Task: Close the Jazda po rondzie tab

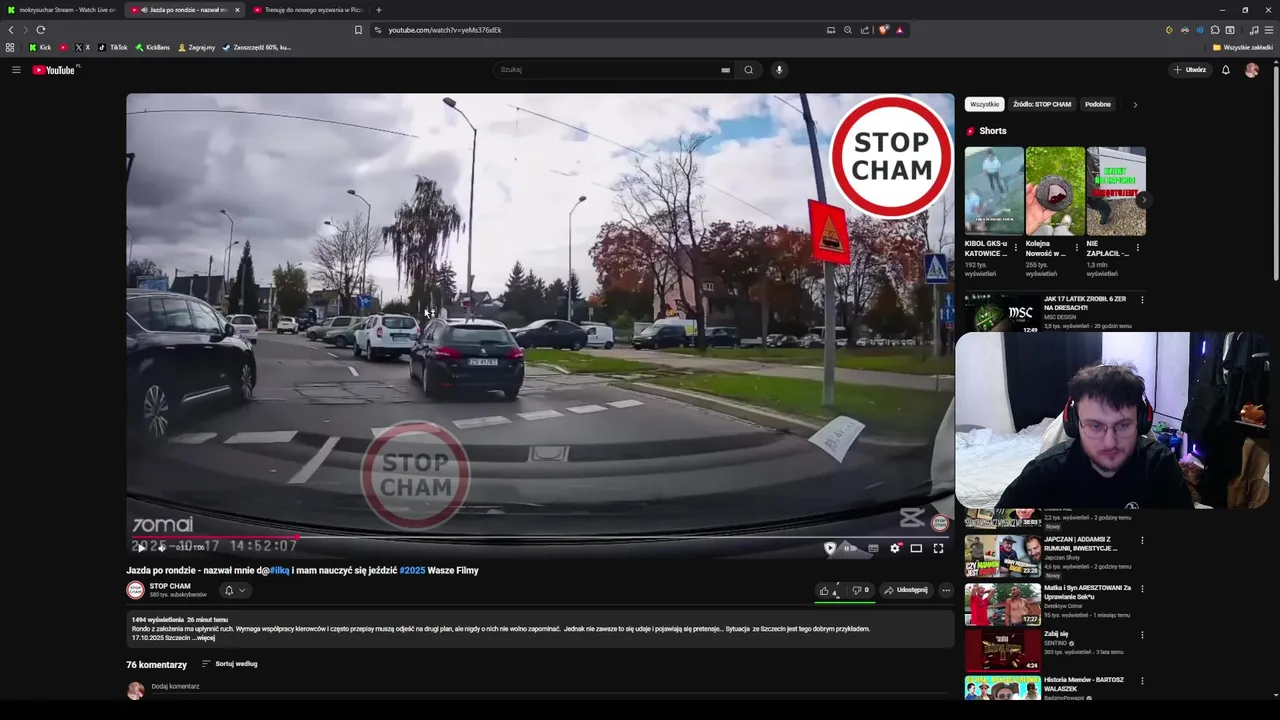Action: 237,10
